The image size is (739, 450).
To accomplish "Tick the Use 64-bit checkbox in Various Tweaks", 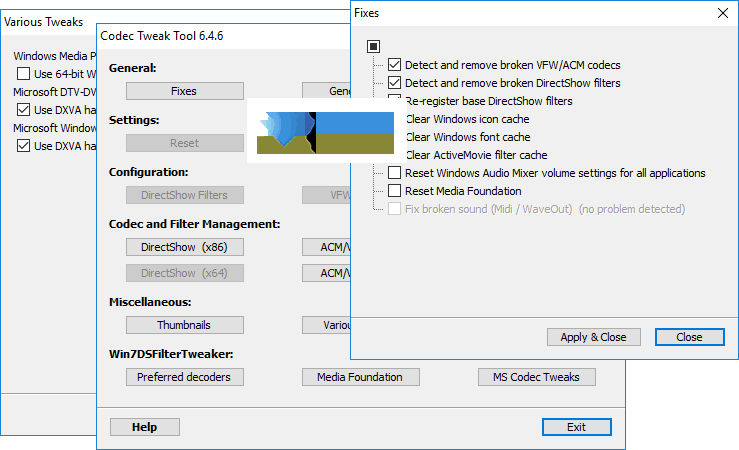I will (23, 74).
